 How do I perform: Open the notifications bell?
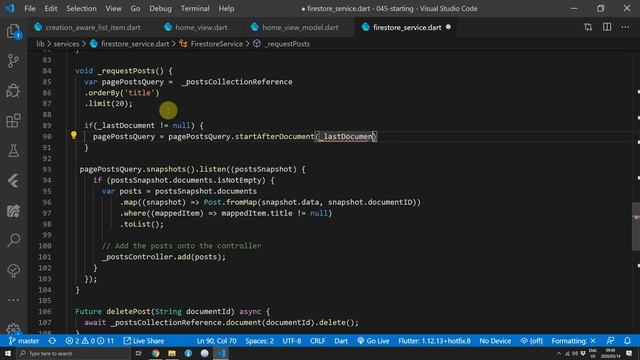coord(628,341)
